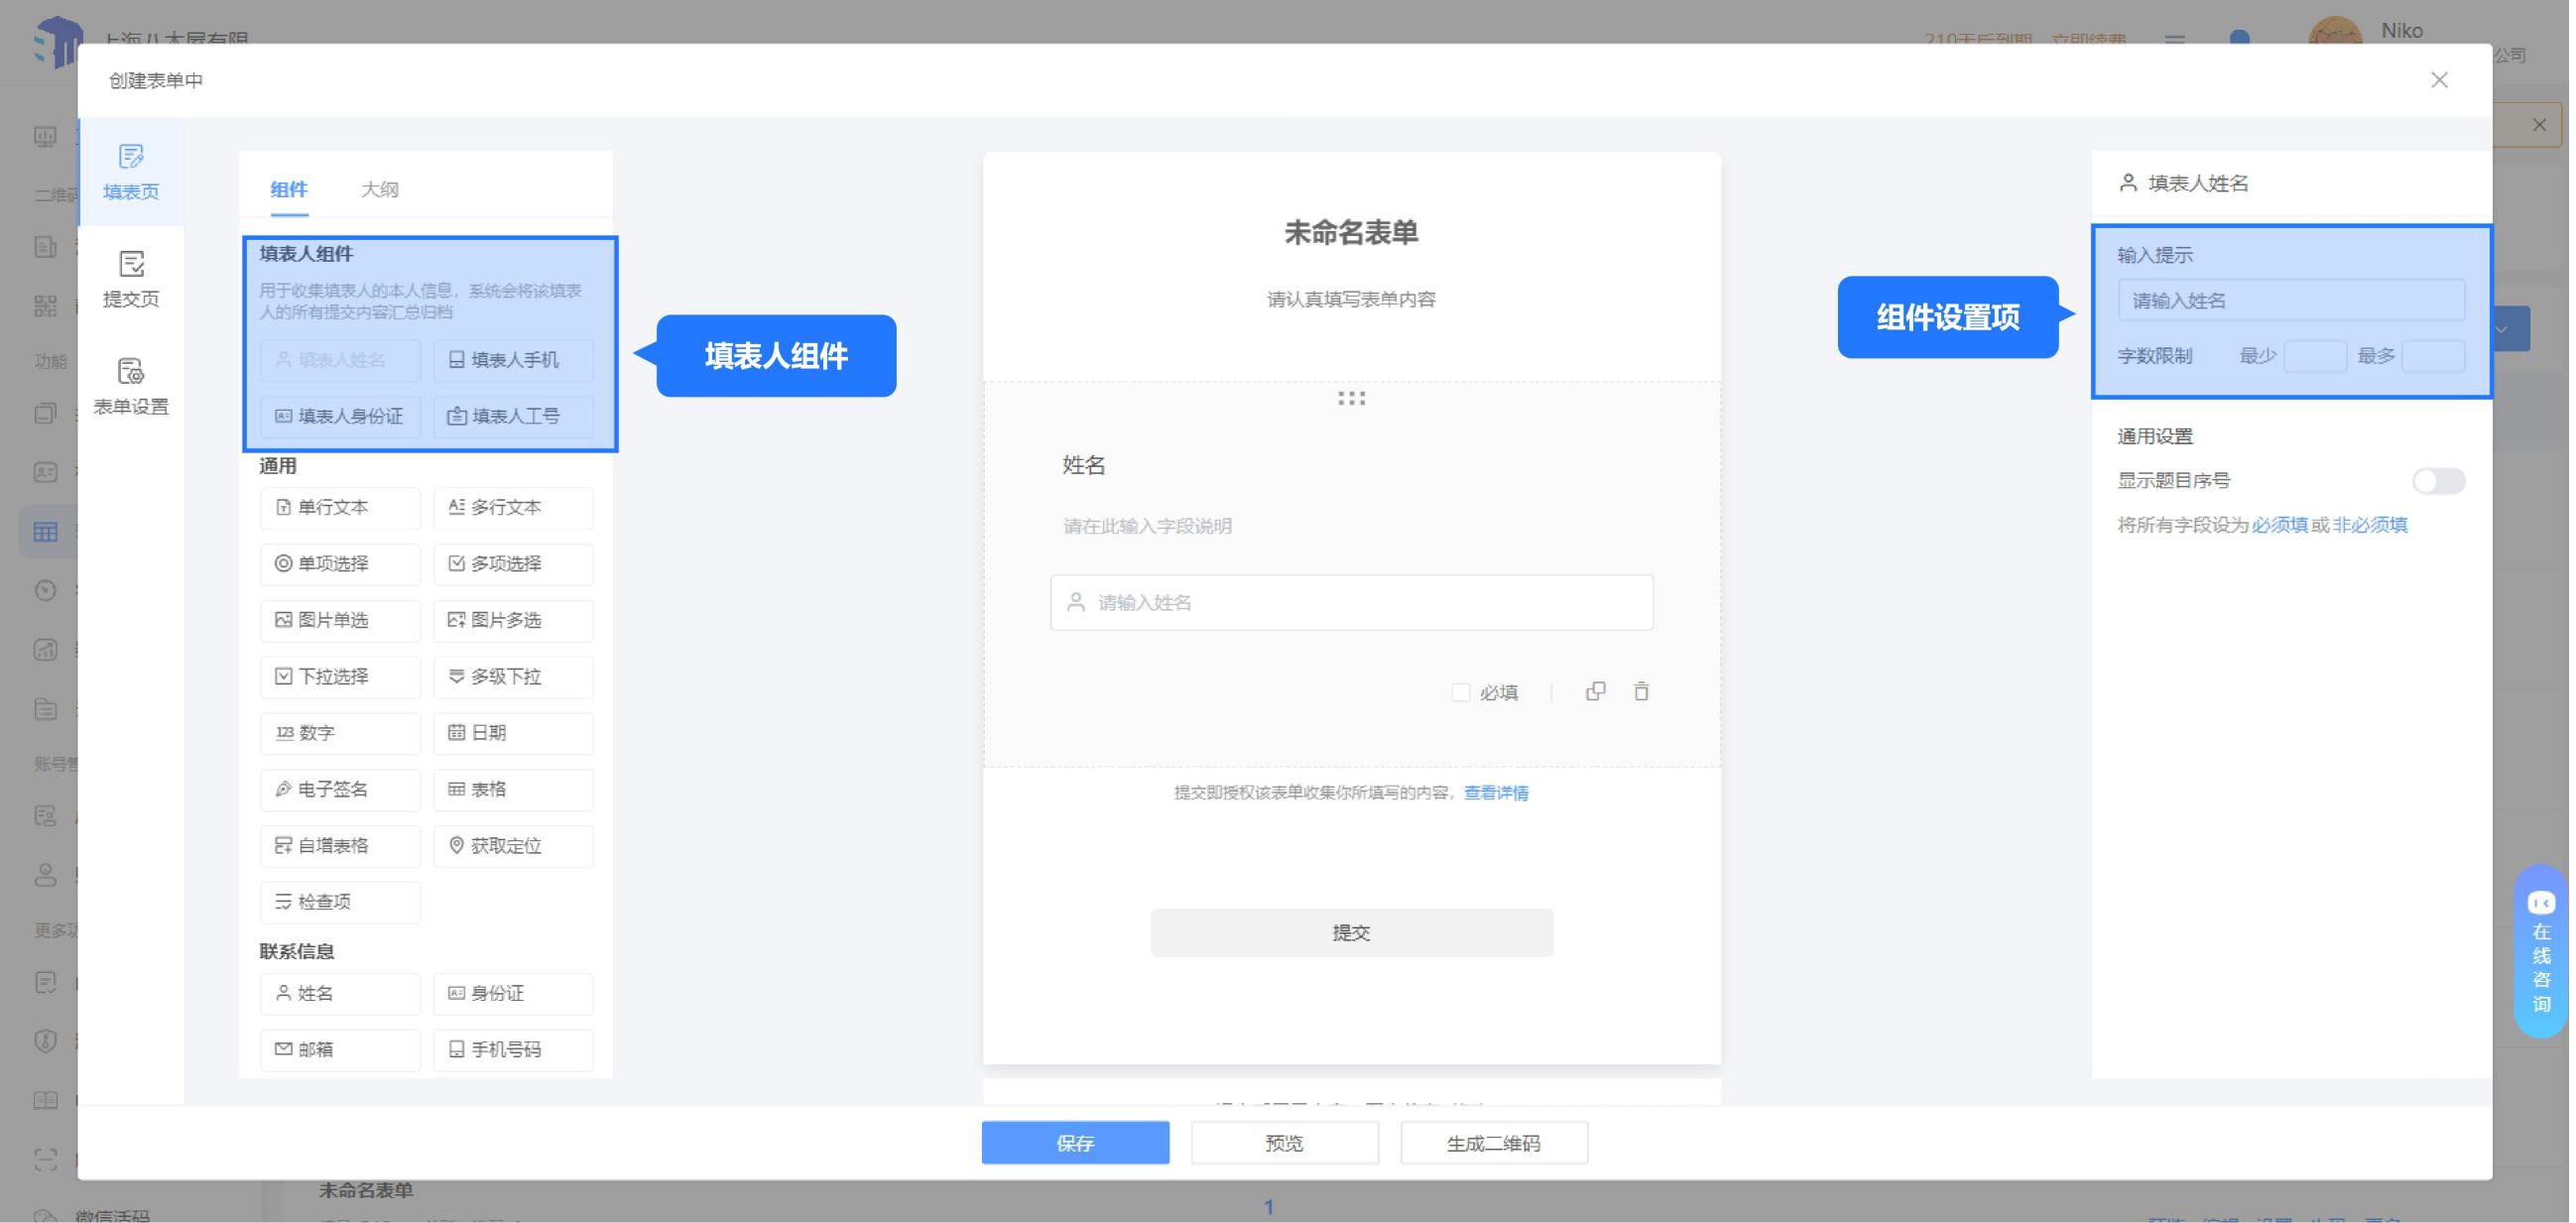Add the 填表人身份证 component
The height and width of the screenshot is (1223, 2576).
click(340, 416)
